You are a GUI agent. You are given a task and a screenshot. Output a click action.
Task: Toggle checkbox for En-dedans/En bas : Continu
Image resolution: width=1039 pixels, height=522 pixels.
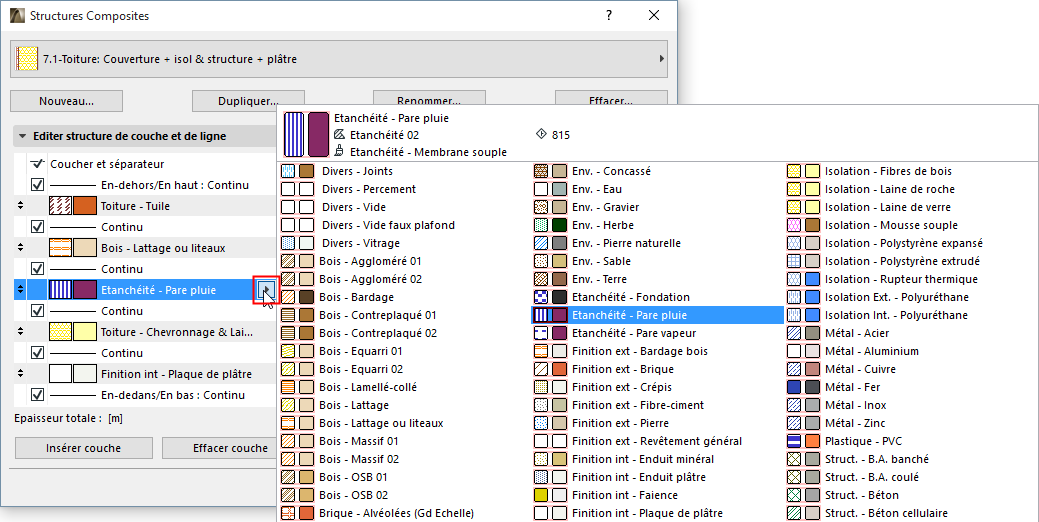[x=38, y=395]
